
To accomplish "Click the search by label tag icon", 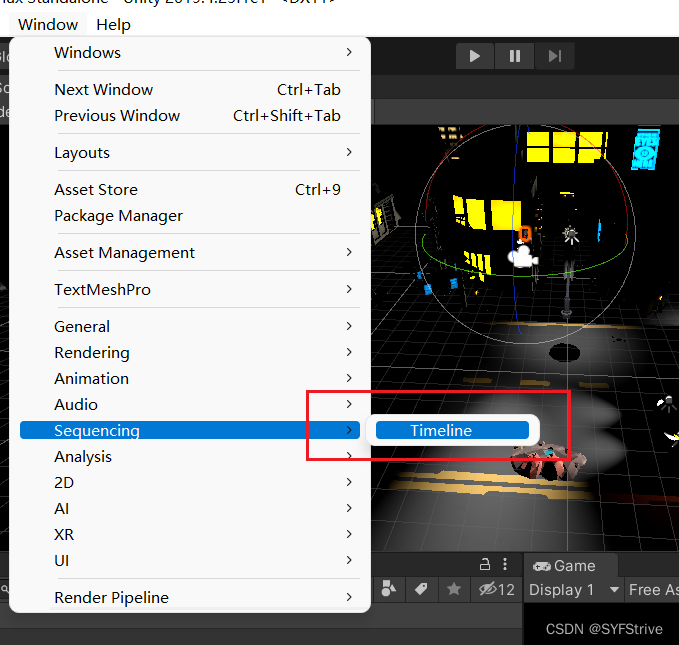I will [x=421, y=589].
